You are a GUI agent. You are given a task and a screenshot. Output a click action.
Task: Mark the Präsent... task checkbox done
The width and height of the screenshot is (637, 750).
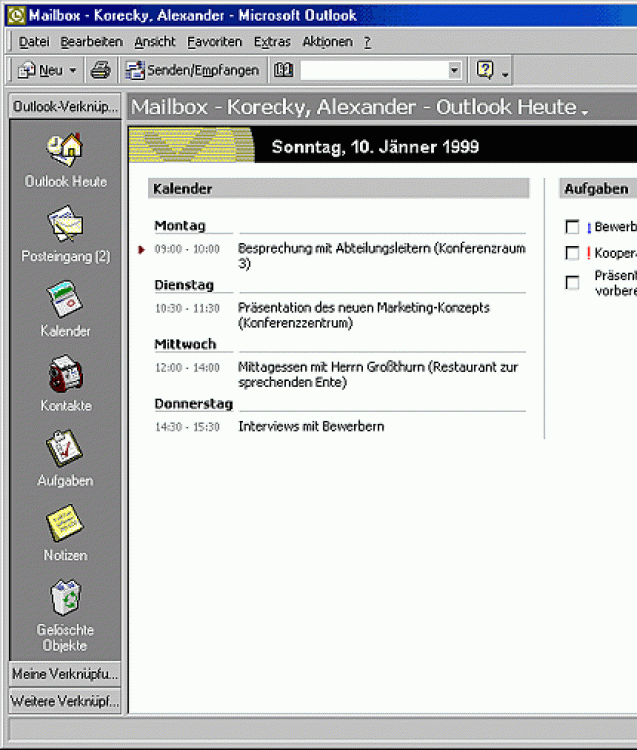point(572,283)
